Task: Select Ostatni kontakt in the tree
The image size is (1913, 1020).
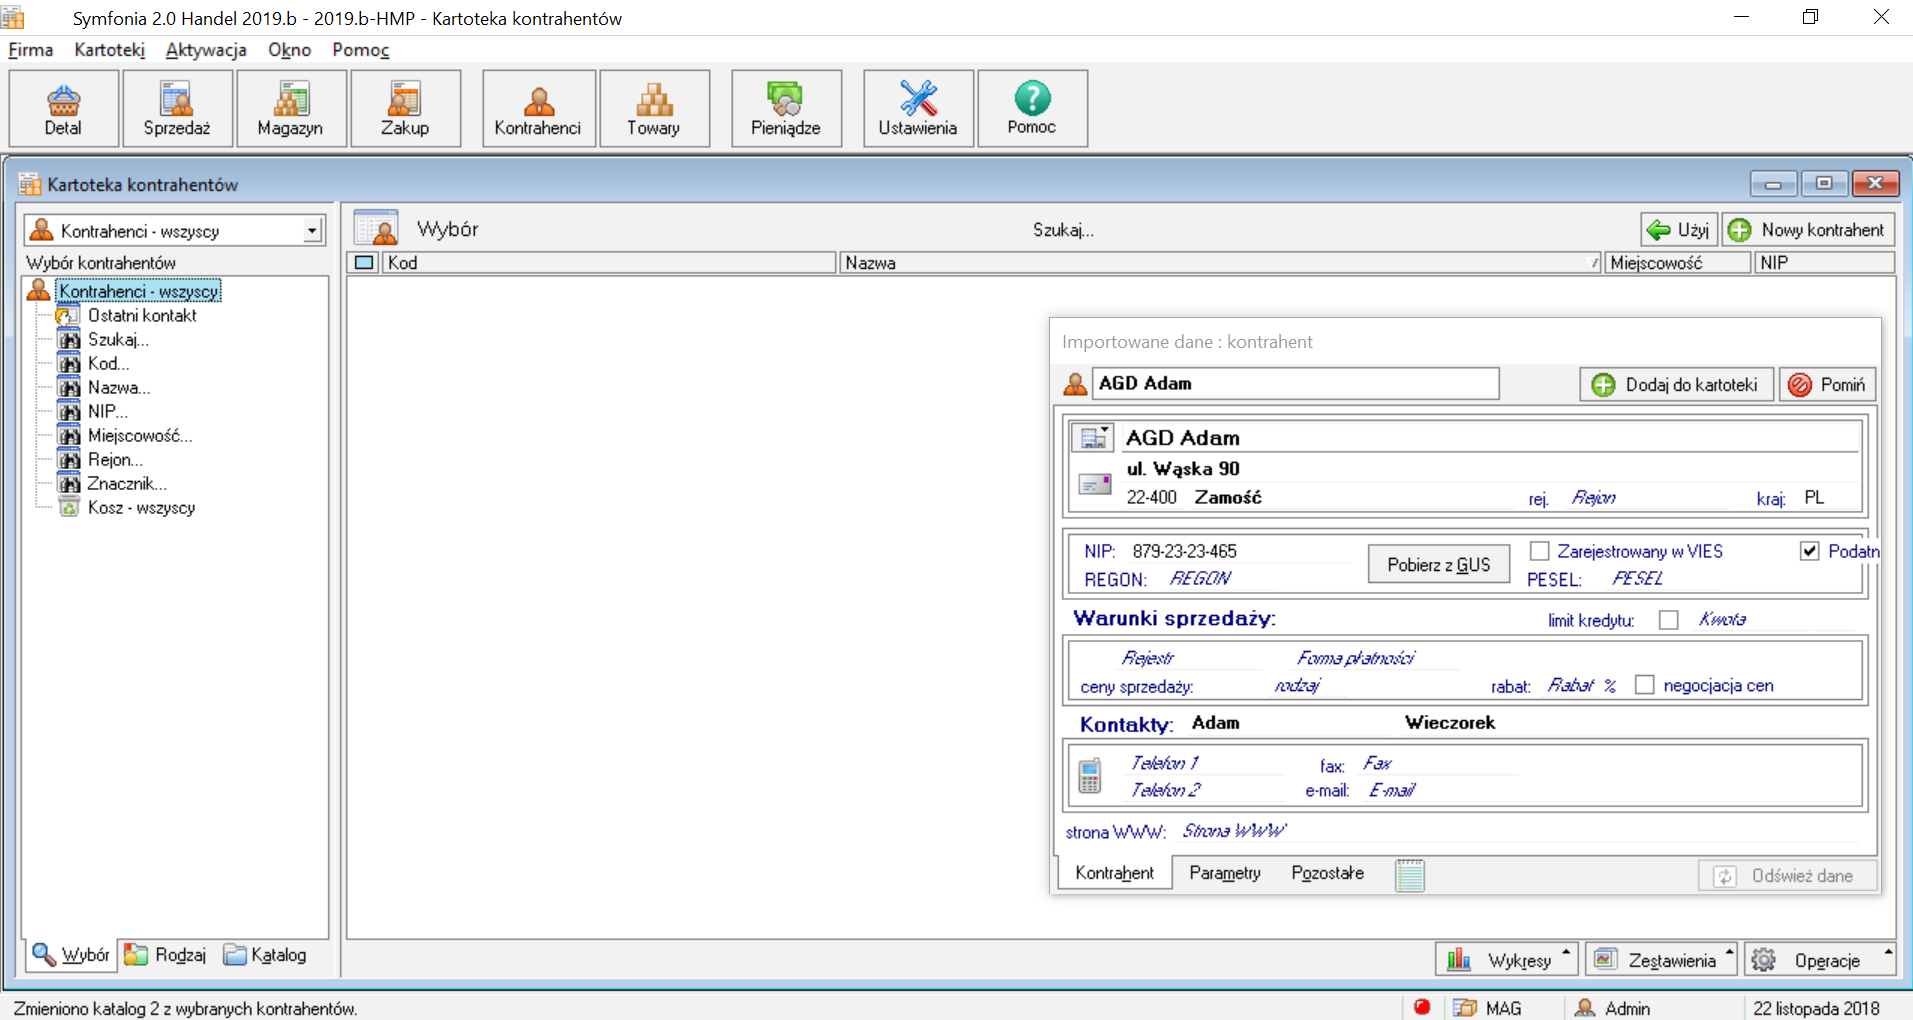Action: tap(142, 315)
